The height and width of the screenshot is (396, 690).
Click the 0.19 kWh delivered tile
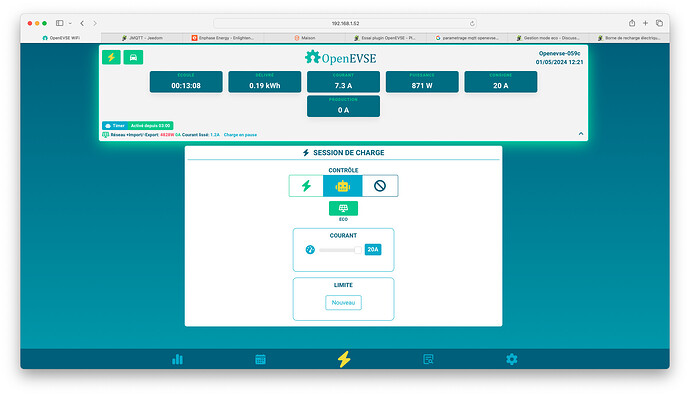264,82
